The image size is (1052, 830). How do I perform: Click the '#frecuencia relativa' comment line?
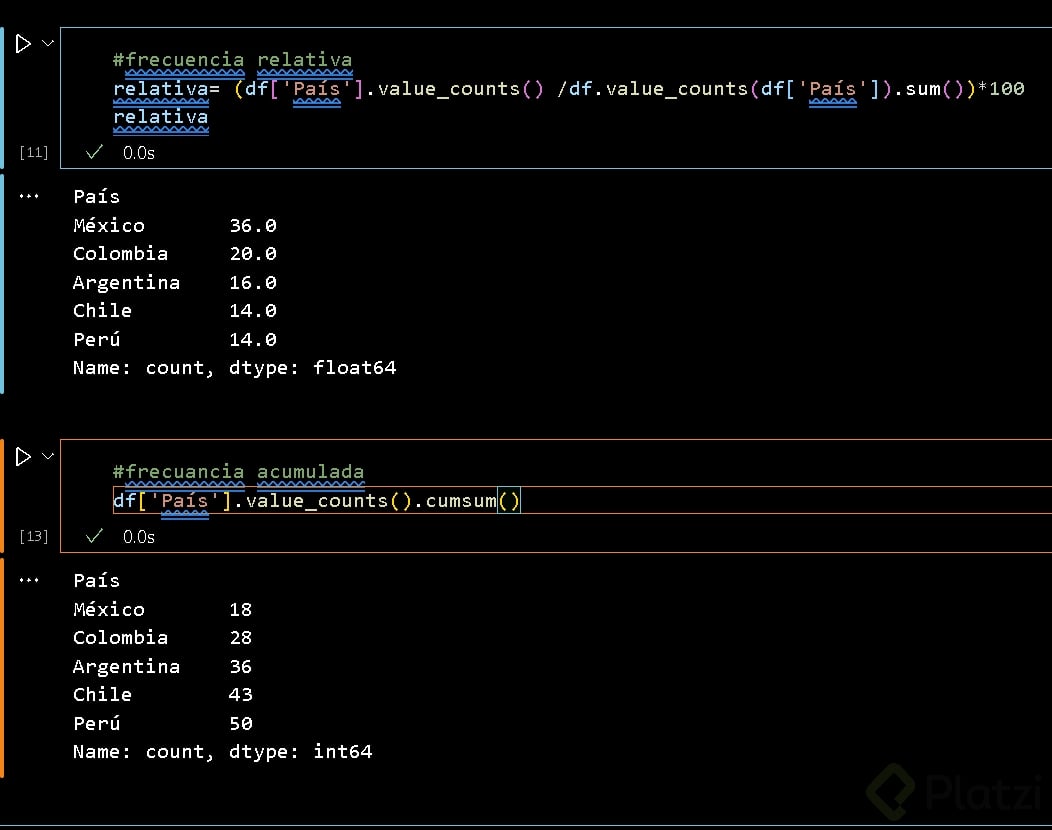tap(232, 60)
